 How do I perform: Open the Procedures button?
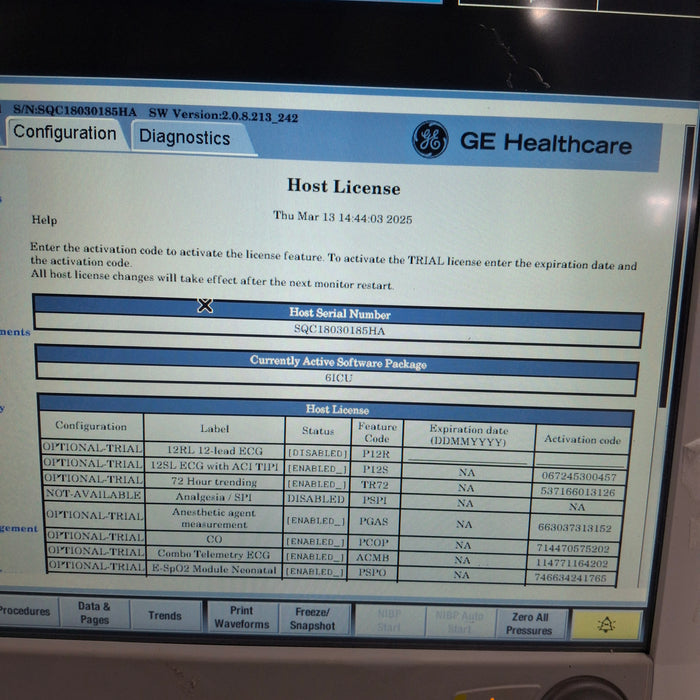[x=25, y=611]
